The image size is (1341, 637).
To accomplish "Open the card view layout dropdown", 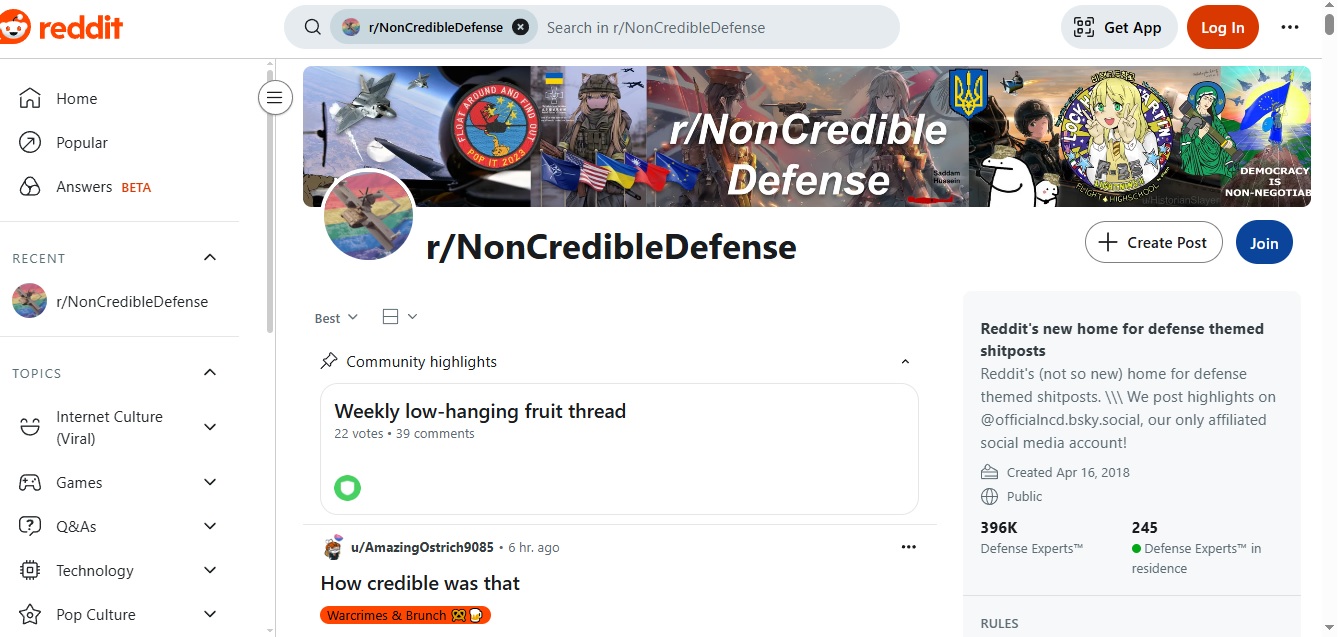I will tap(400, 317).
